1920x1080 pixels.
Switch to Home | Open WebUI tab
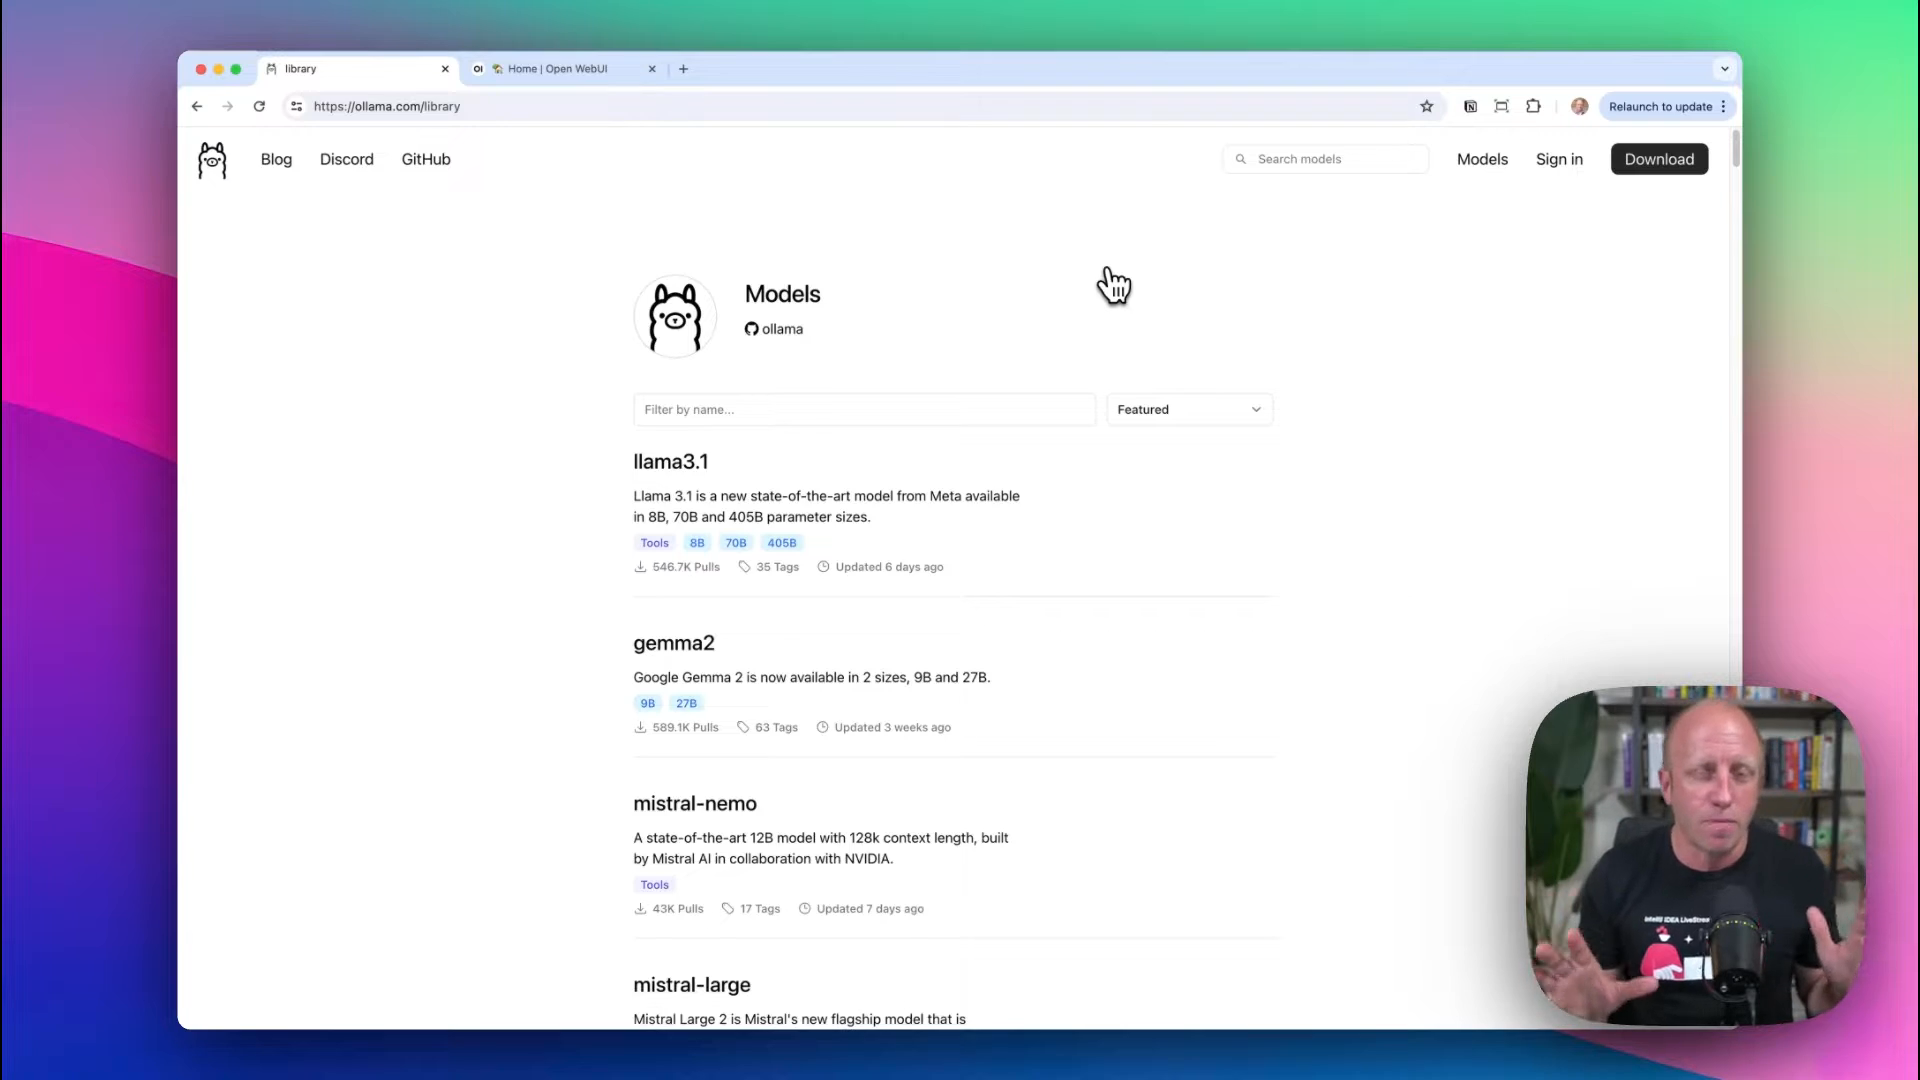[557, 69]
